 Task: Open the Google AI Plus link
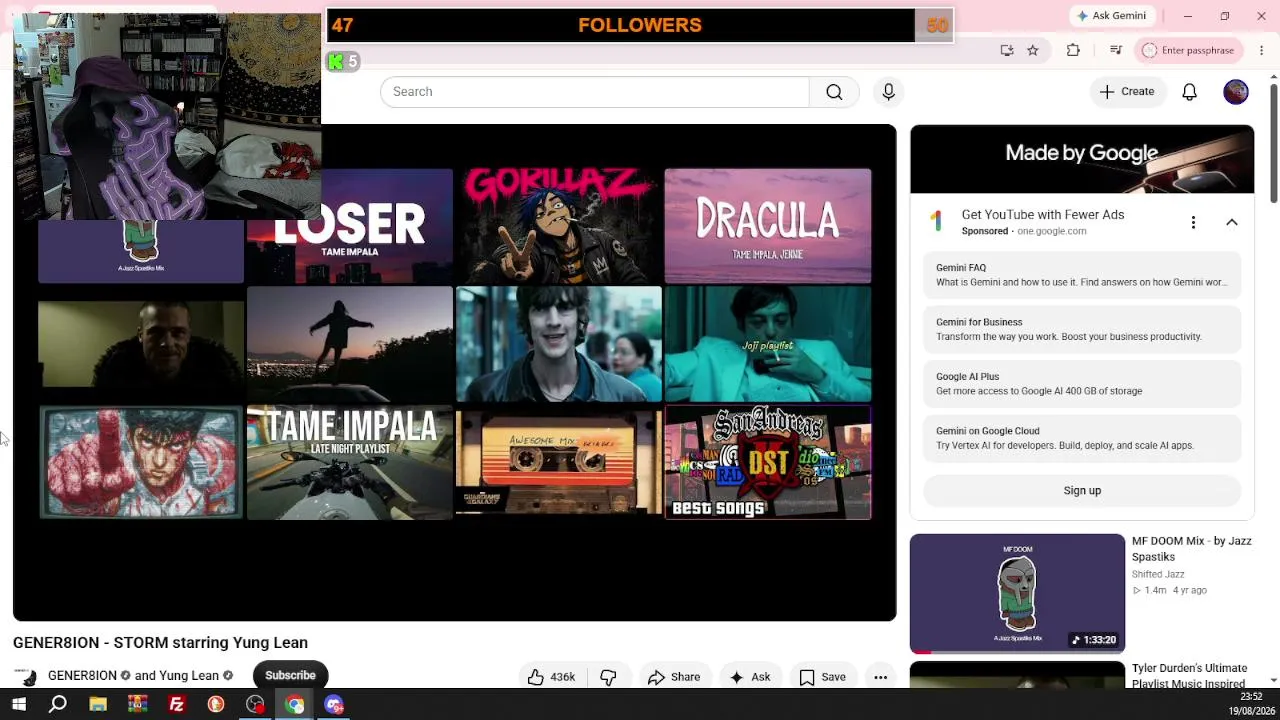1082,384
